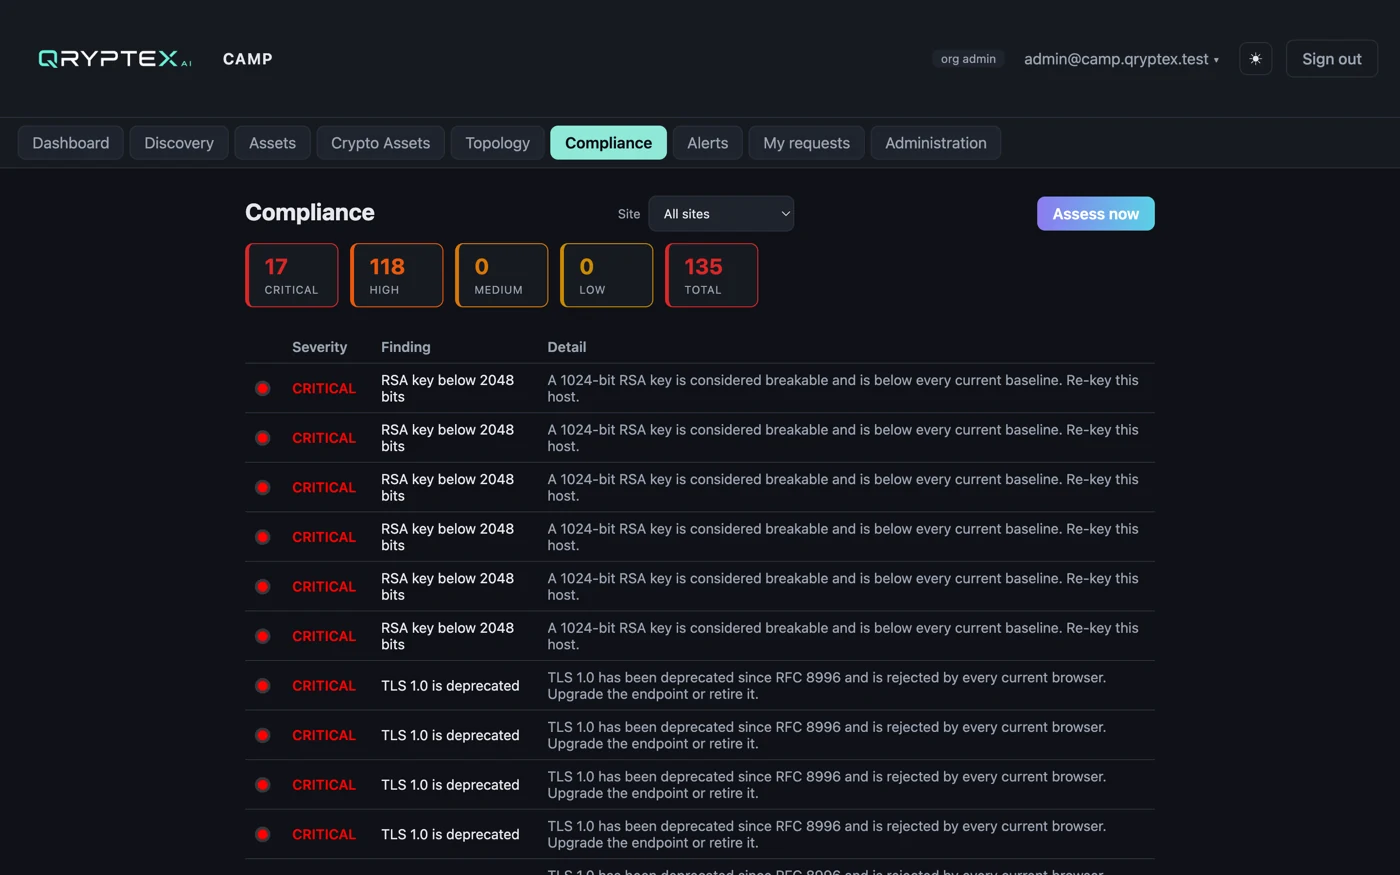Viewport: 1400px width, 875px height.
Task: Select the 135 Total summary card
Action: coord(712,275)
